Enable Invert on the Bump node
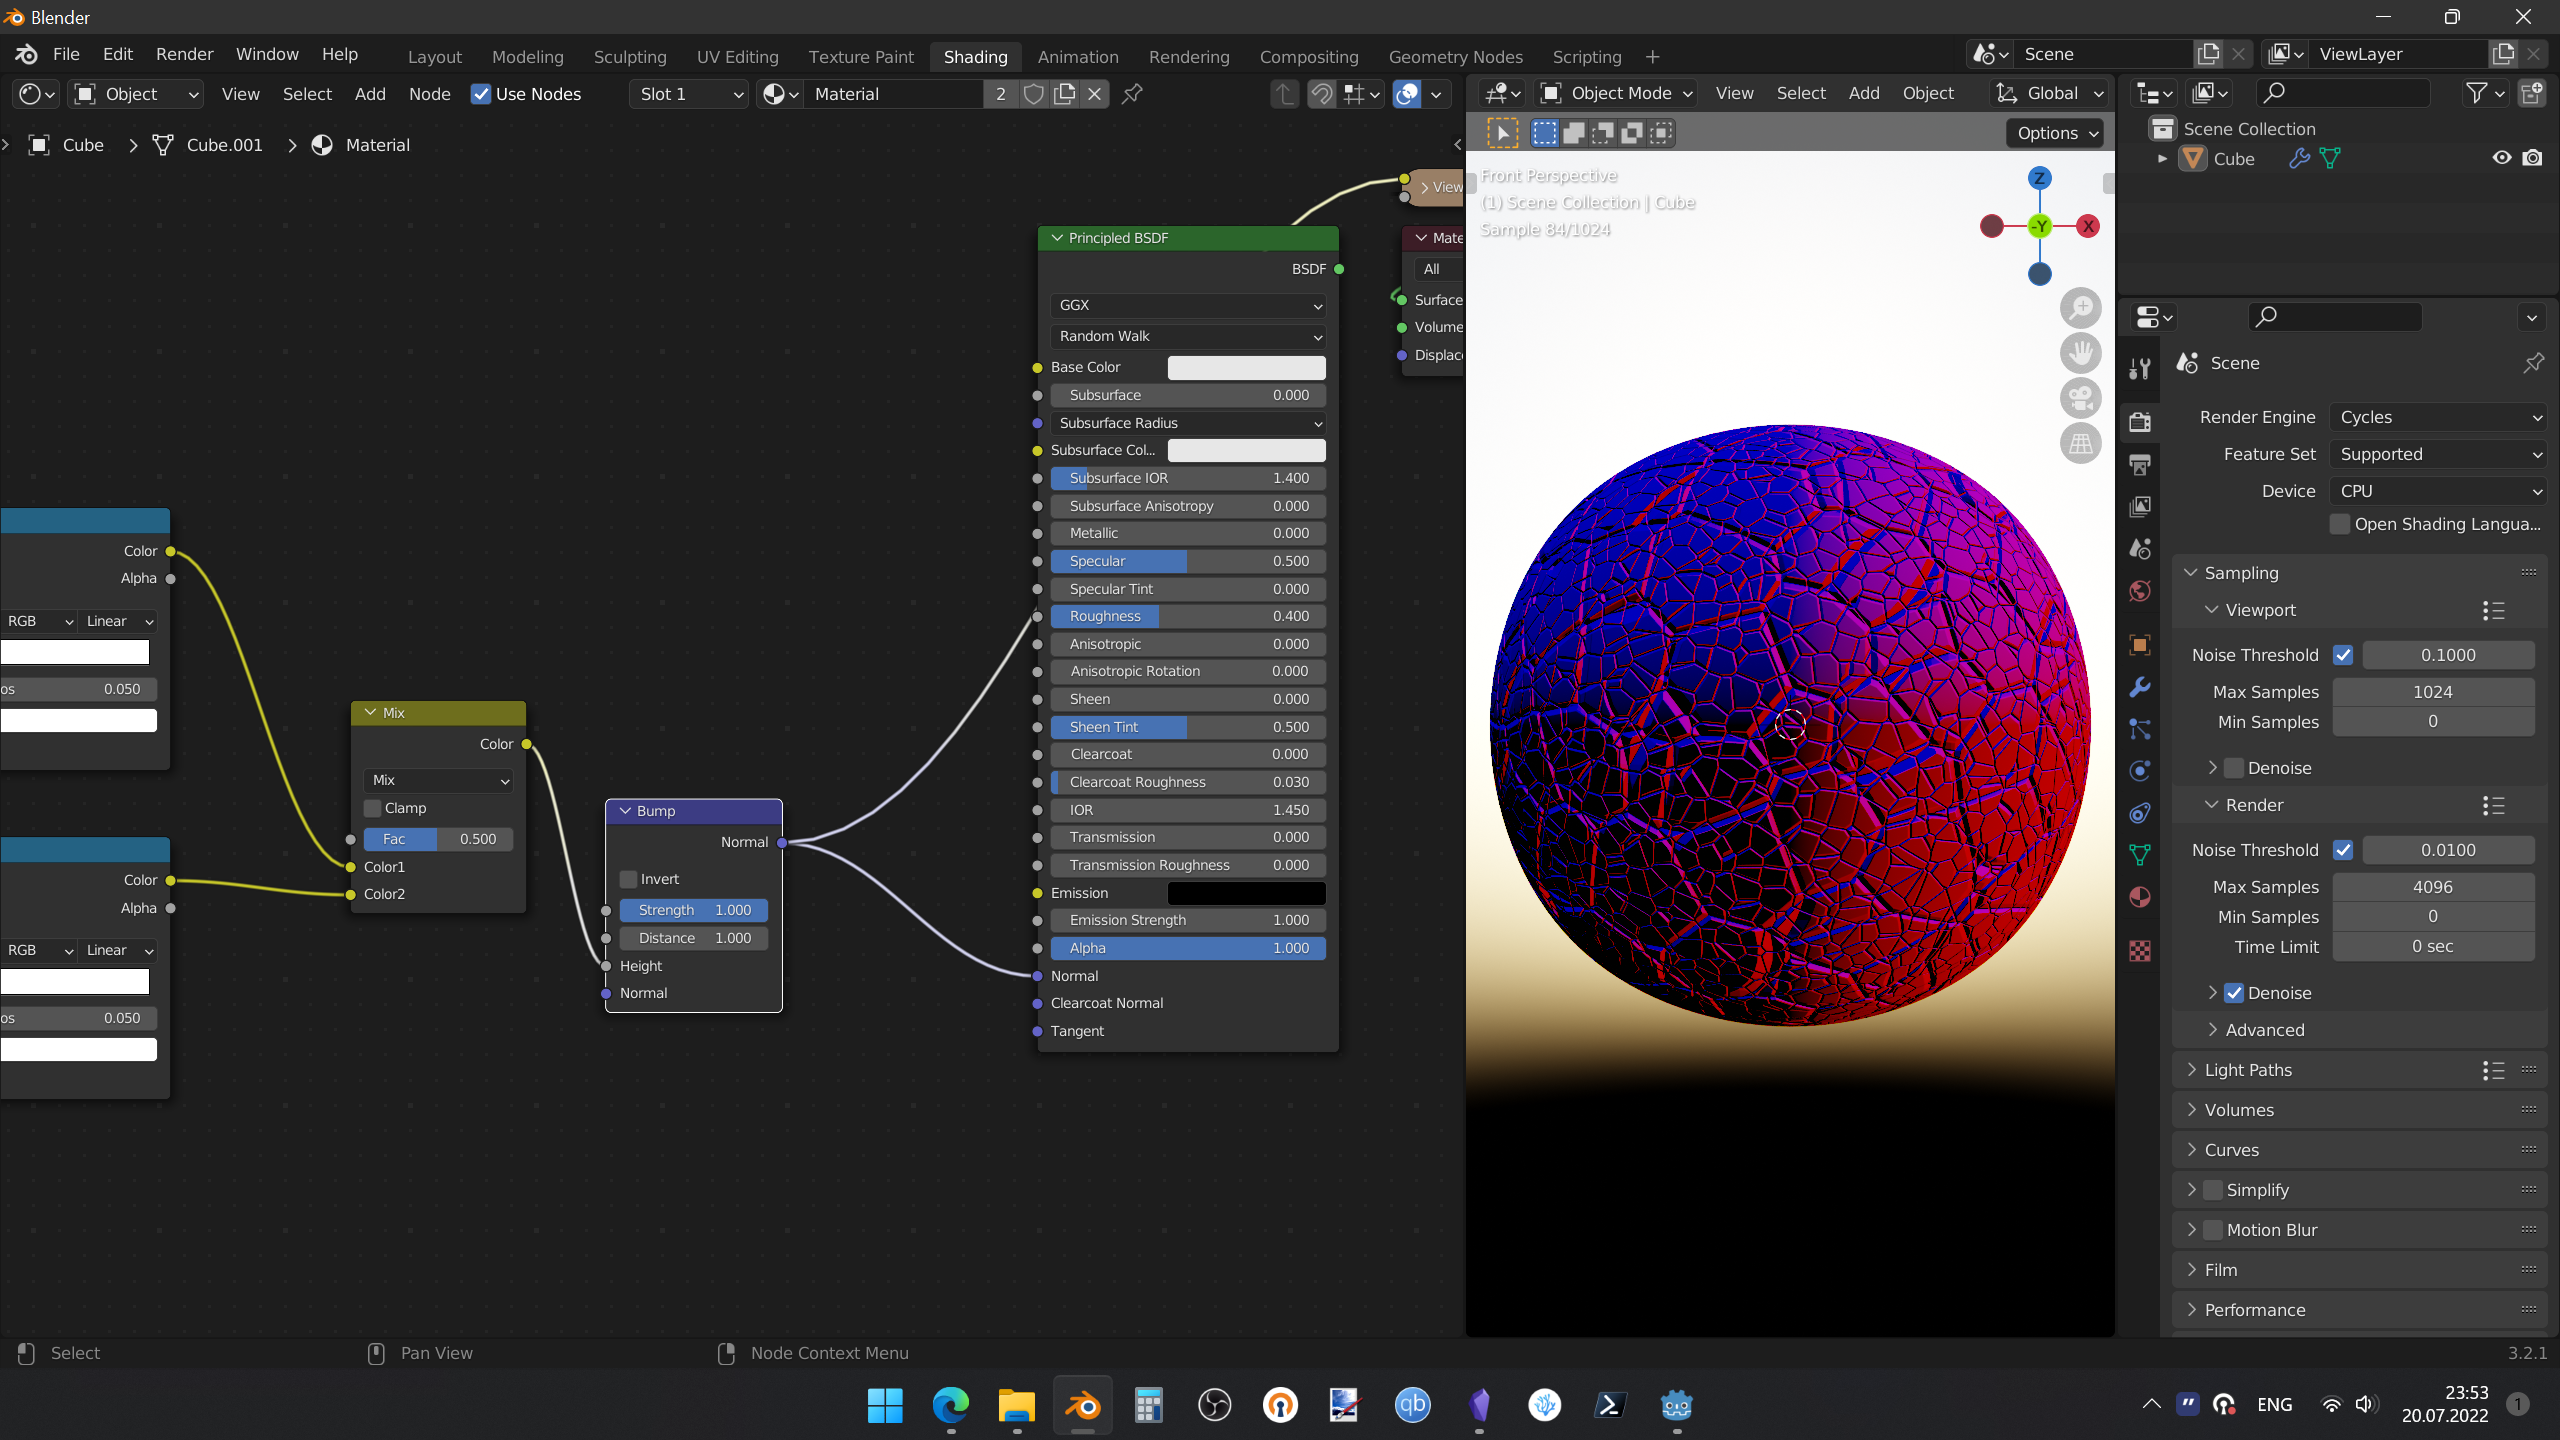This screenshot has height=1440, width=2560. 629,879
